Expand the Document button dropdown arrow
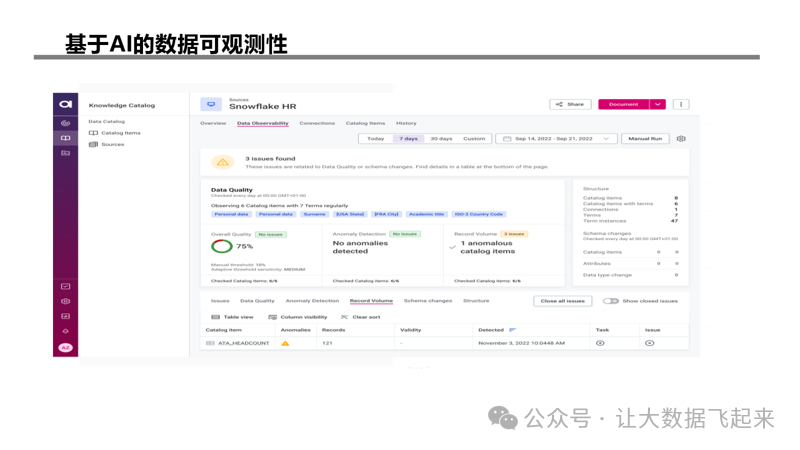800x450 pixels. (657, 104)
